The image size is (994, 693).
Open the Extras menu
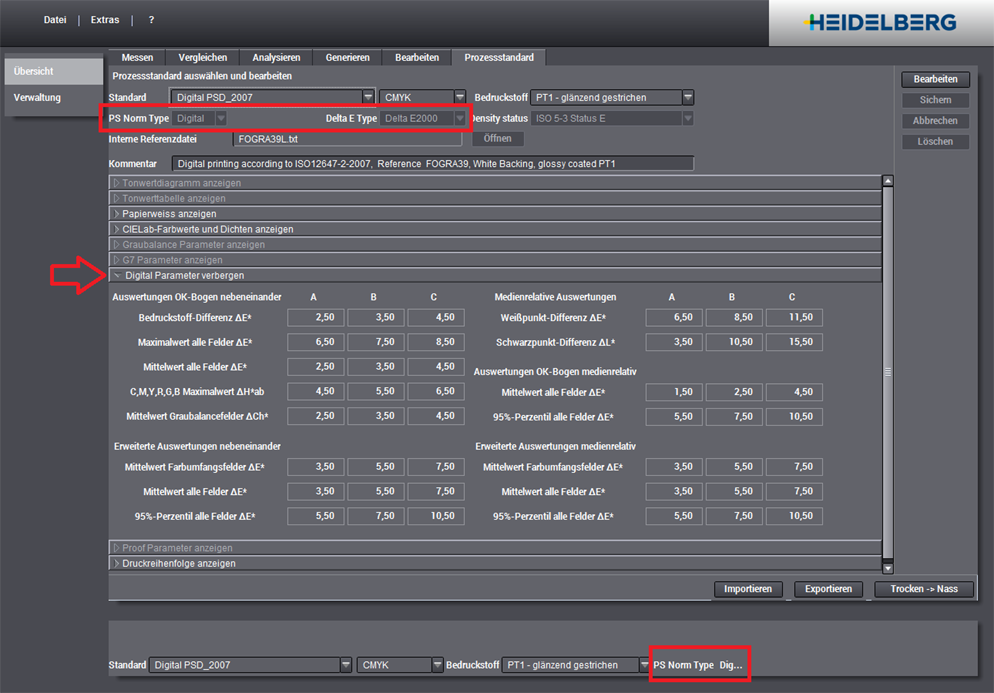click(105, 20)
